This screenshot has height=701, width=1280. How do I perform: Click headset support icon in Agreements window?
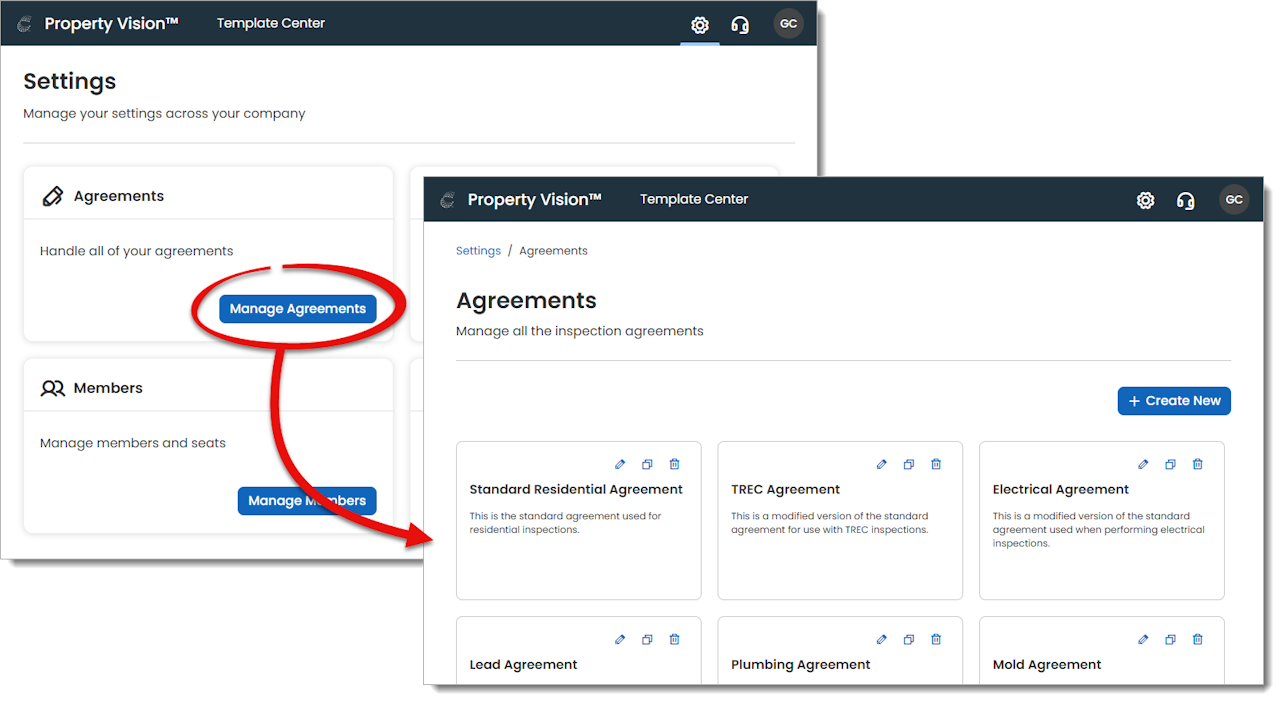[x=1186, y=200]
